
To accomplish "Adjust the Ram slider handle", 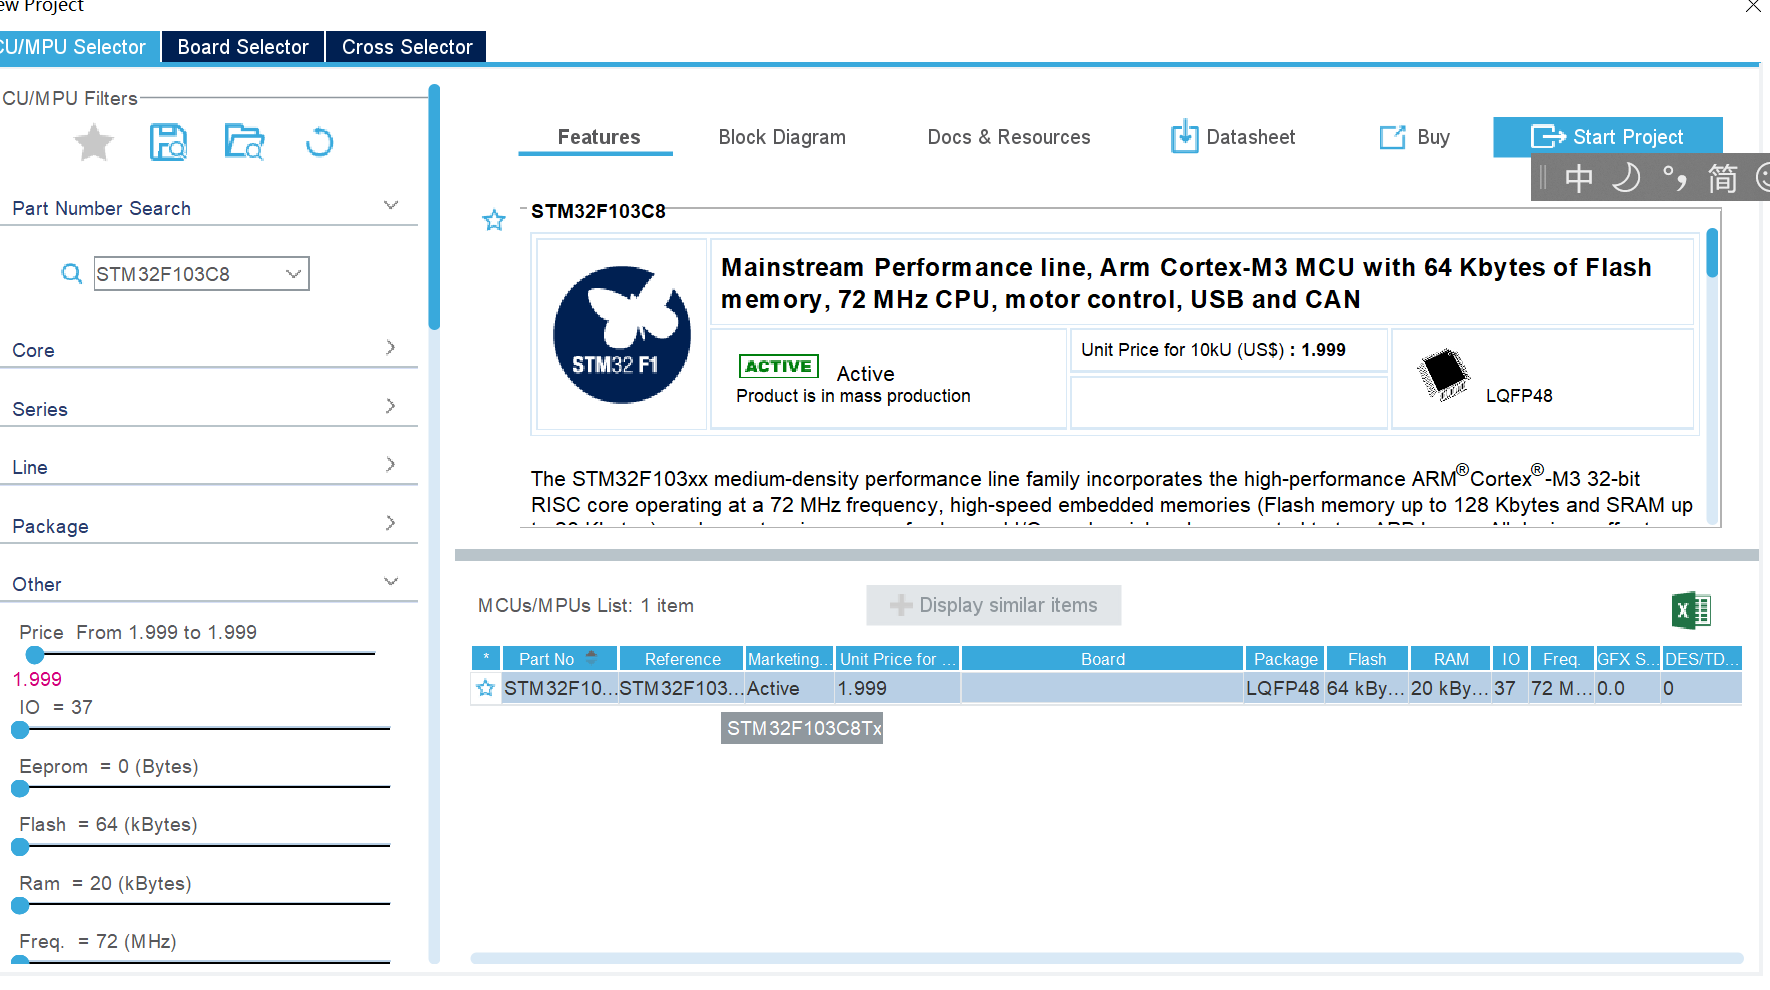I will click(20, 906).
